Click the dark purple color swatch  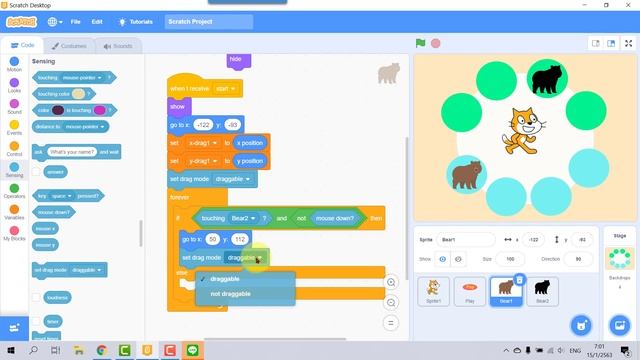58,110
